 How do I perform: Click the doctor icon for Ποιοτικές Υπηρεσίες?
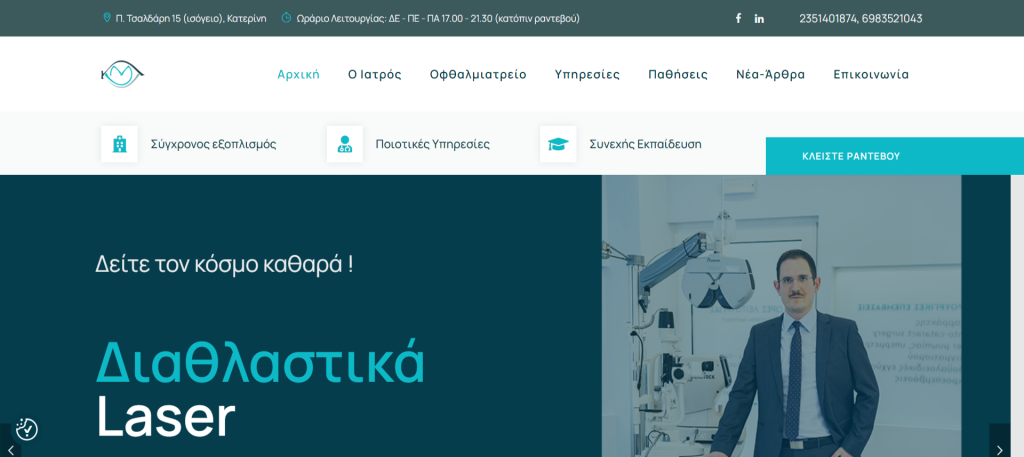(345, 144)
